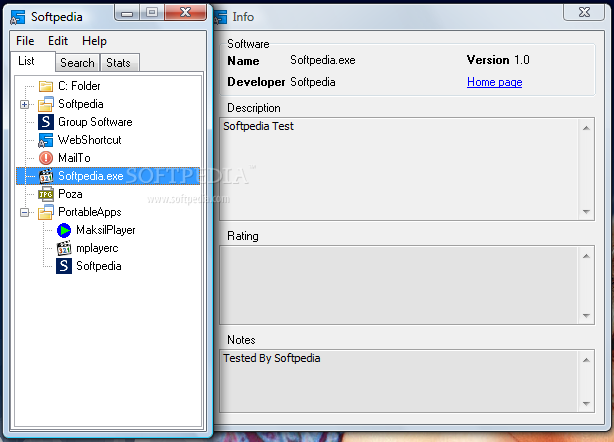Expand the Softpedia folder node

coord(24,104)
